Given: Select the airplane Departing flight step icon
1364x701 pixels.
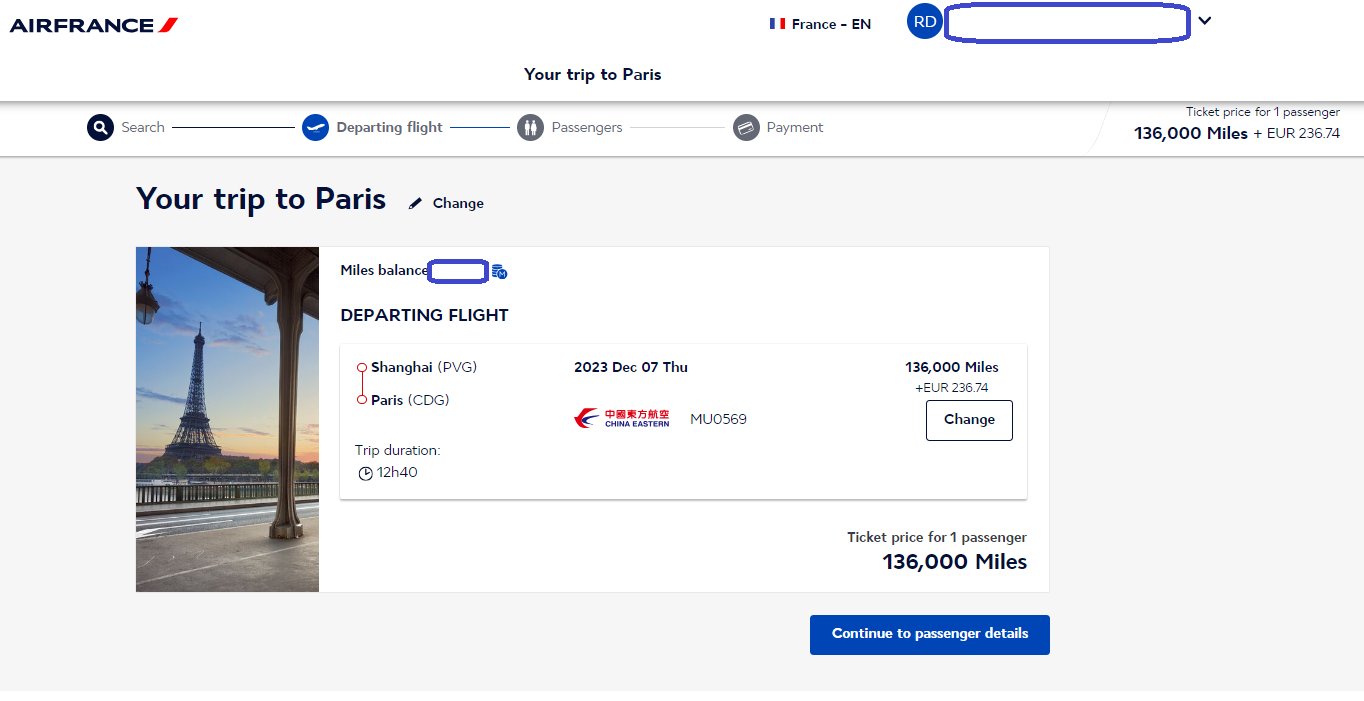Looking at the screenshot, I should coord(315,128).
